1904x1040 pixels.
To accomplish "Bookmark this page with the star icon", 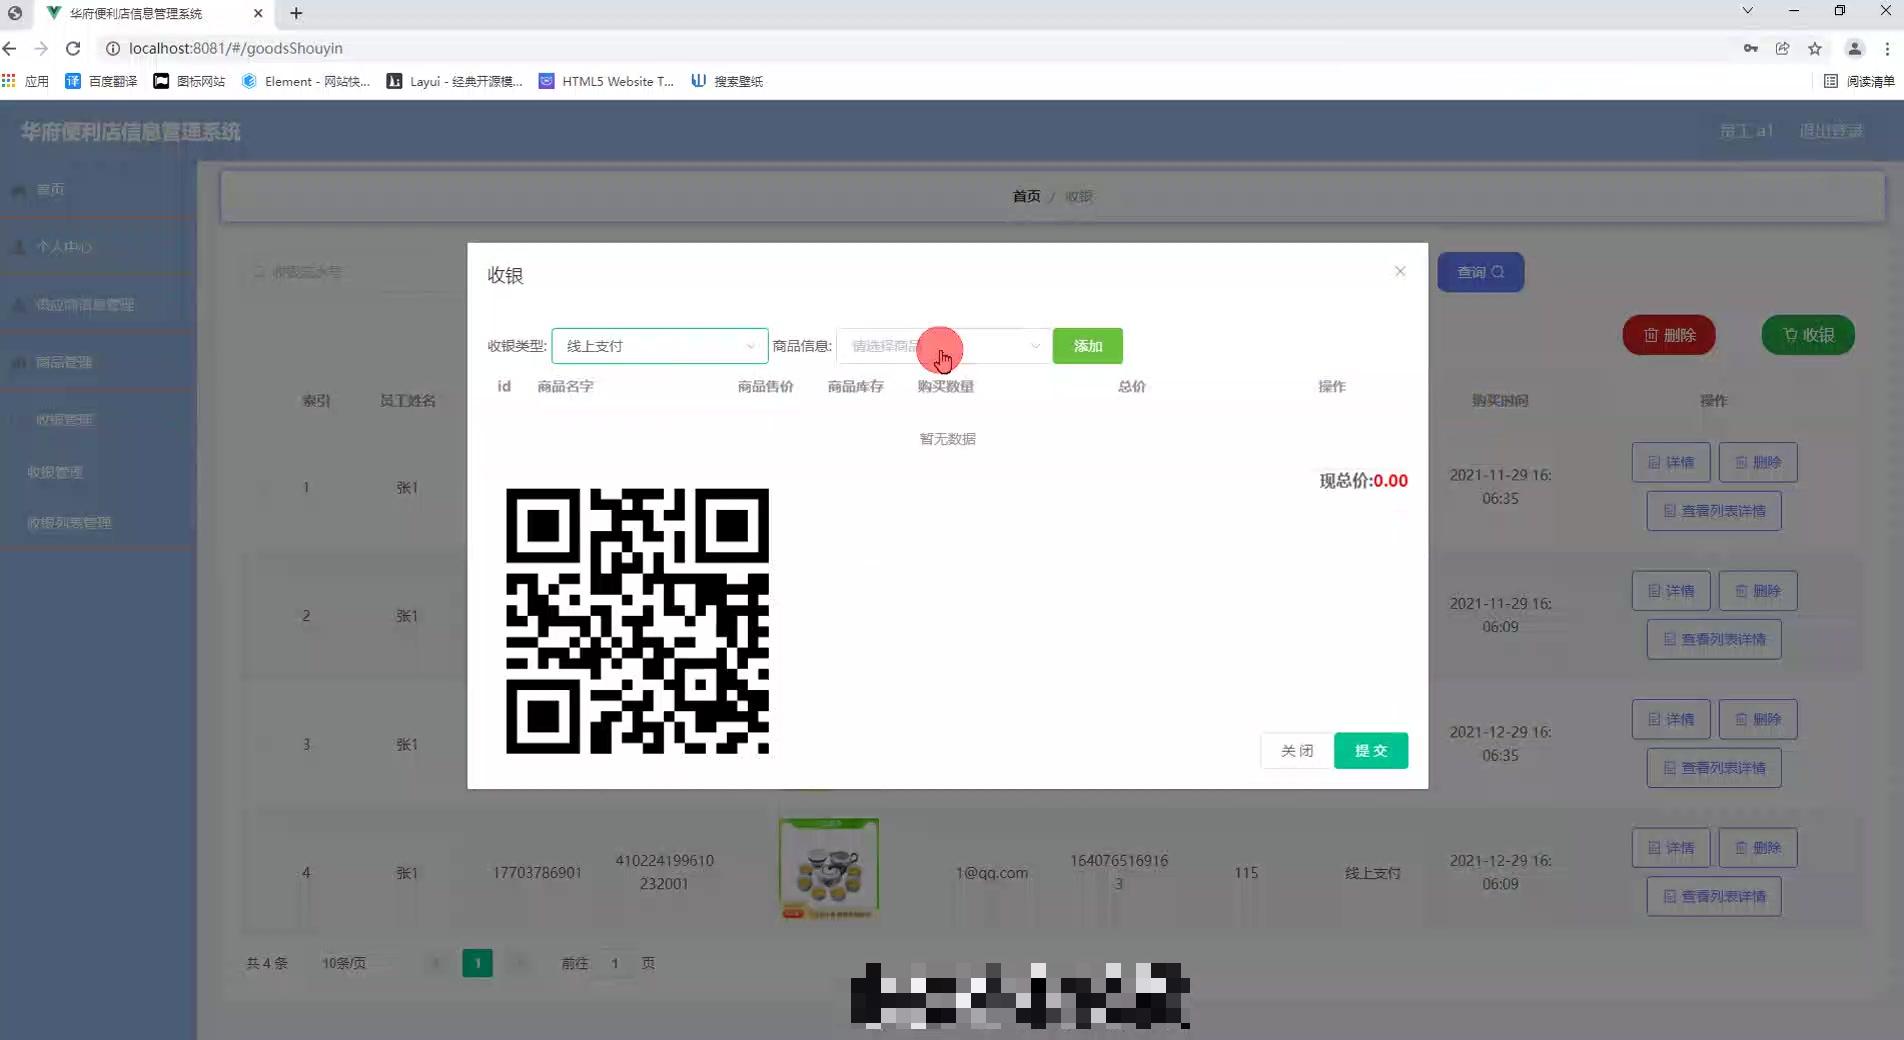I will pos(1815,48).
